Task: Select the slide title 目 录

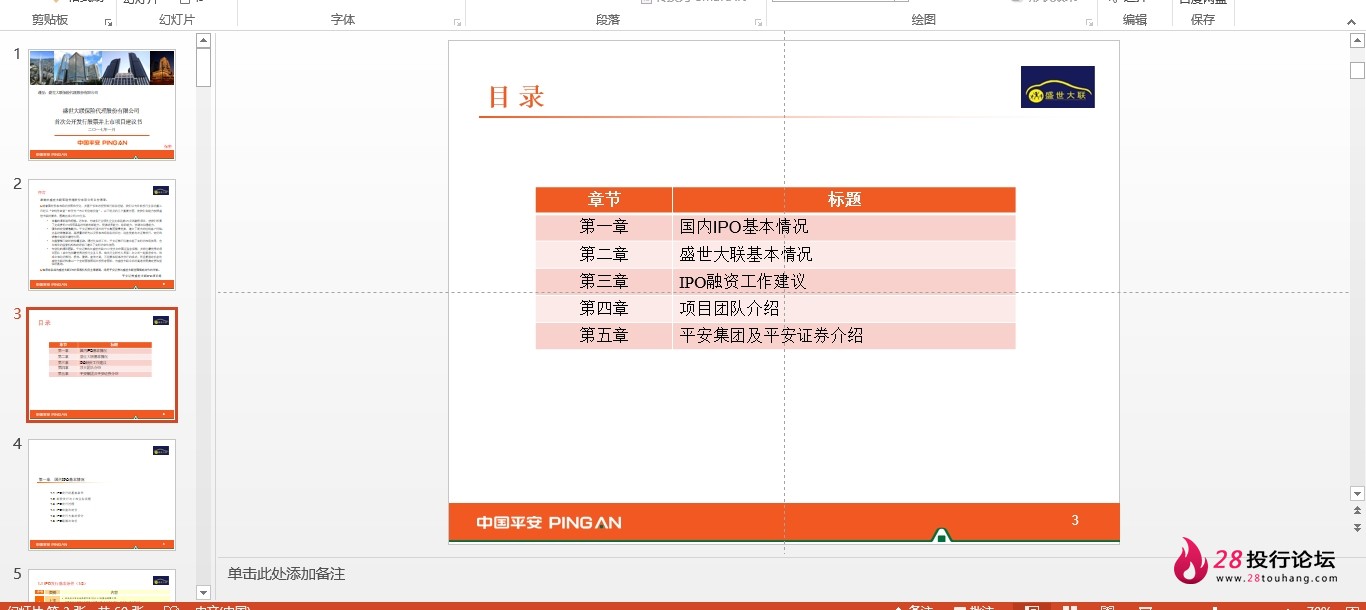Action: (x=516, y=97)
